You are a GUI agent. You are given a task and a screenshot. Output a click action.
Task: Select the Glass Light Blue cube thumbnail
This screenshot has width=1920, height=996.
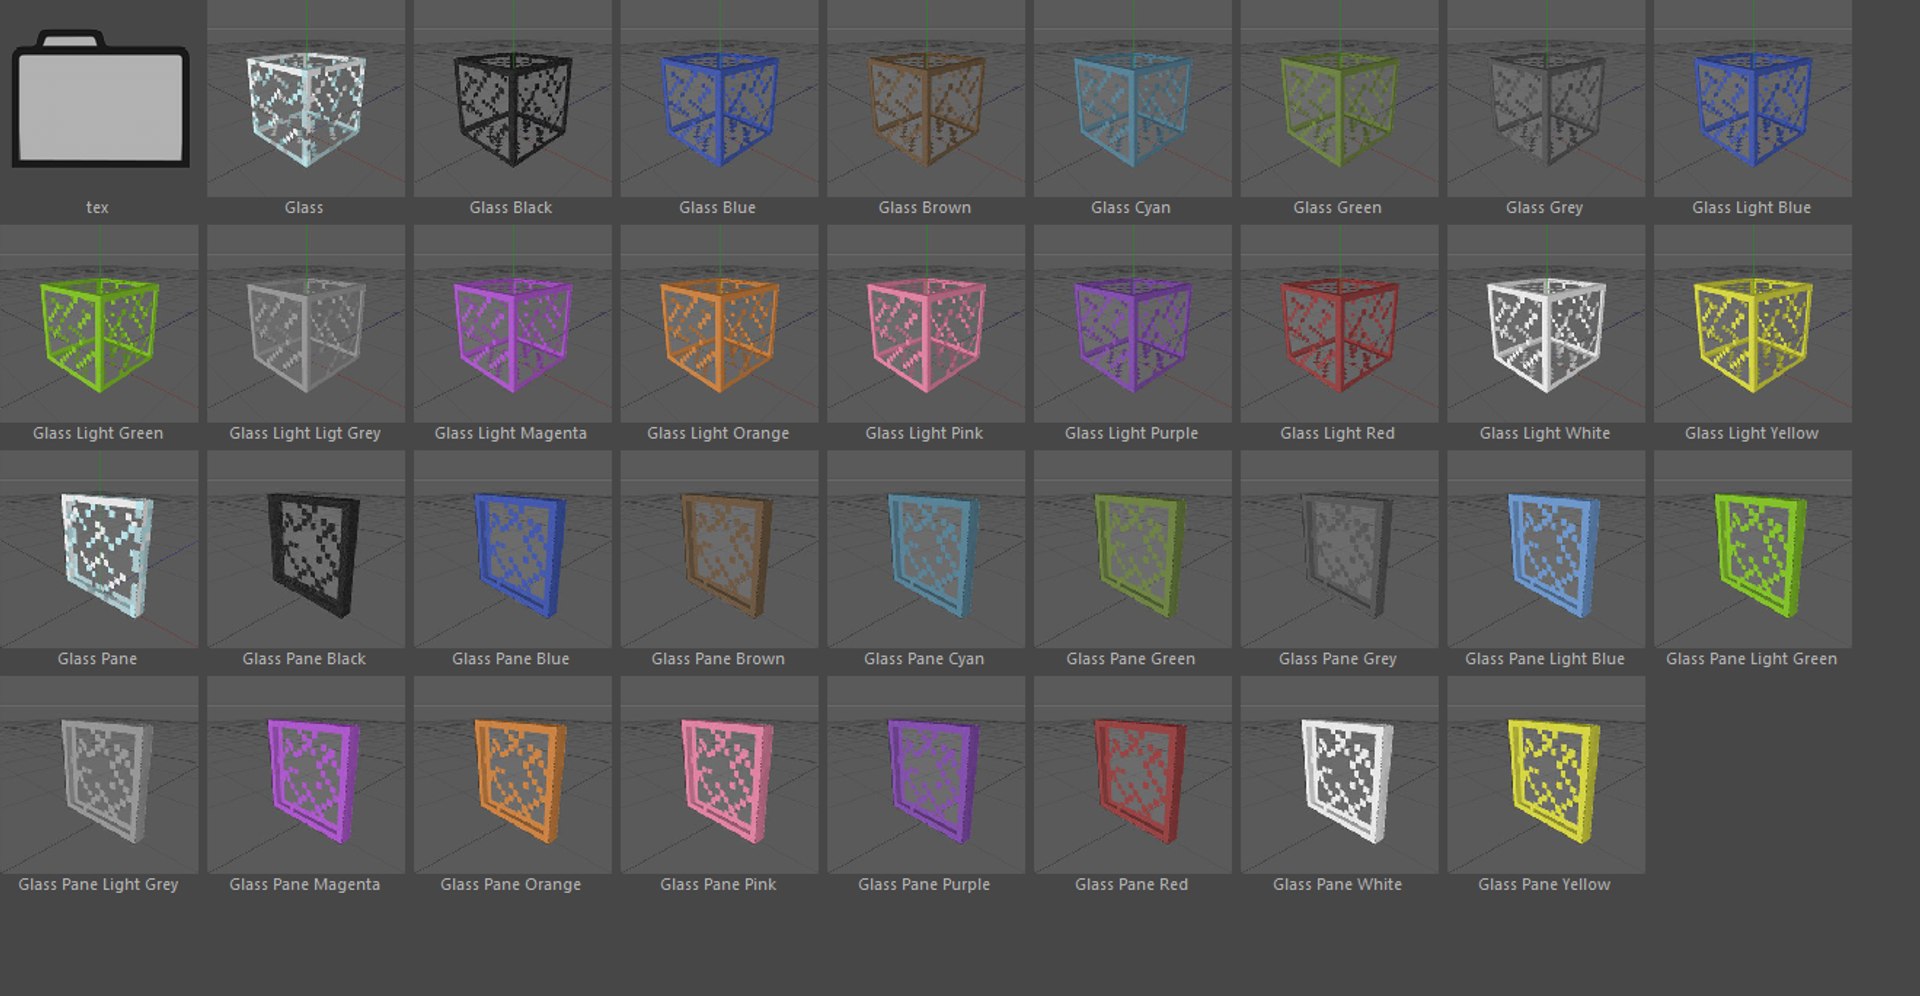click(x=1753, y=98)
